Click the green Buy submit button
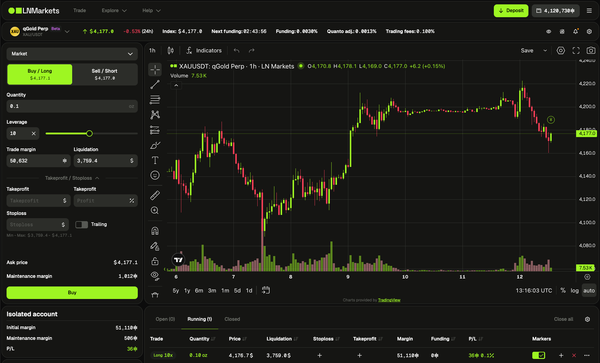 72,293
